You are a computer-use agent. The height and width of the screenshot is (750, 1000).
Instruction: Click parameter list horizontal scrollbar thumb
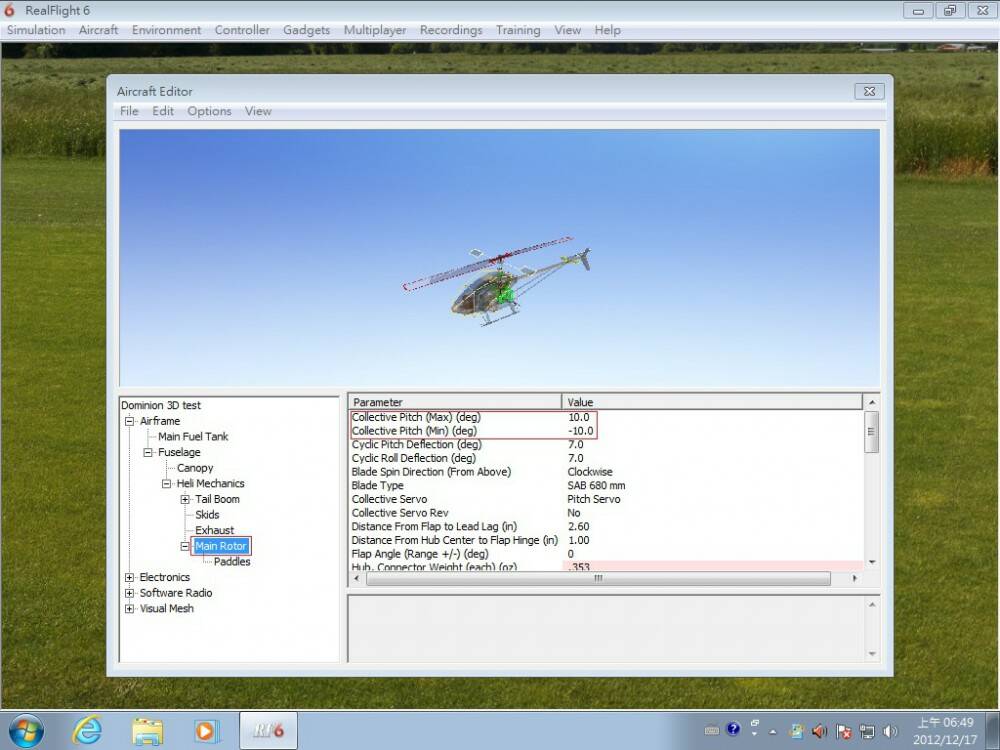point(598,578)
